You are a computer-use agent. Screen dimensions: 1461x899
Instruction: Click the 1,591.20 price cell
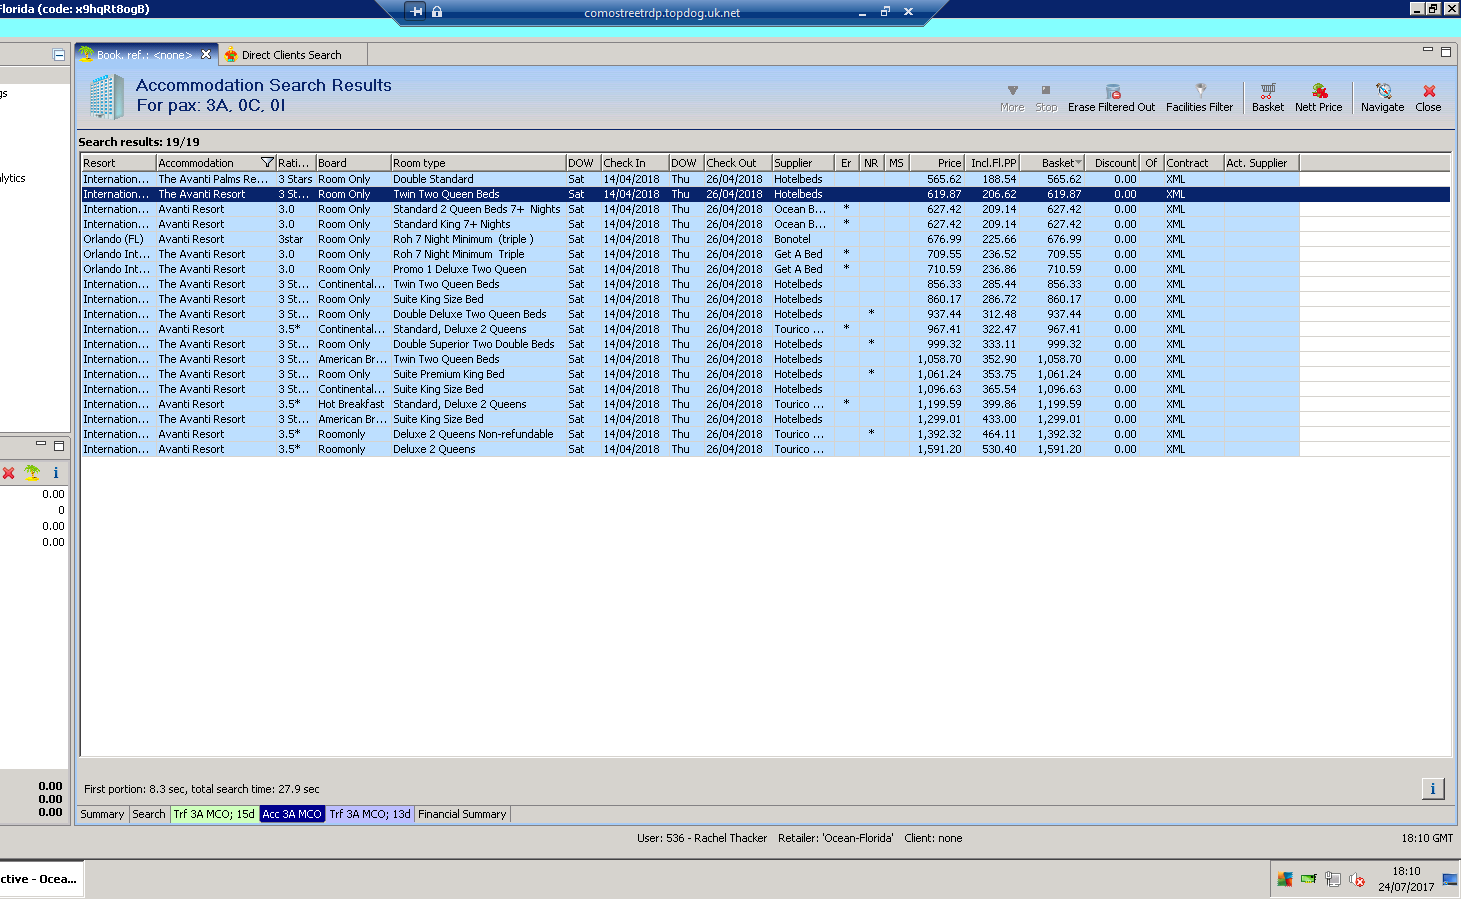[x=939, y=449]
